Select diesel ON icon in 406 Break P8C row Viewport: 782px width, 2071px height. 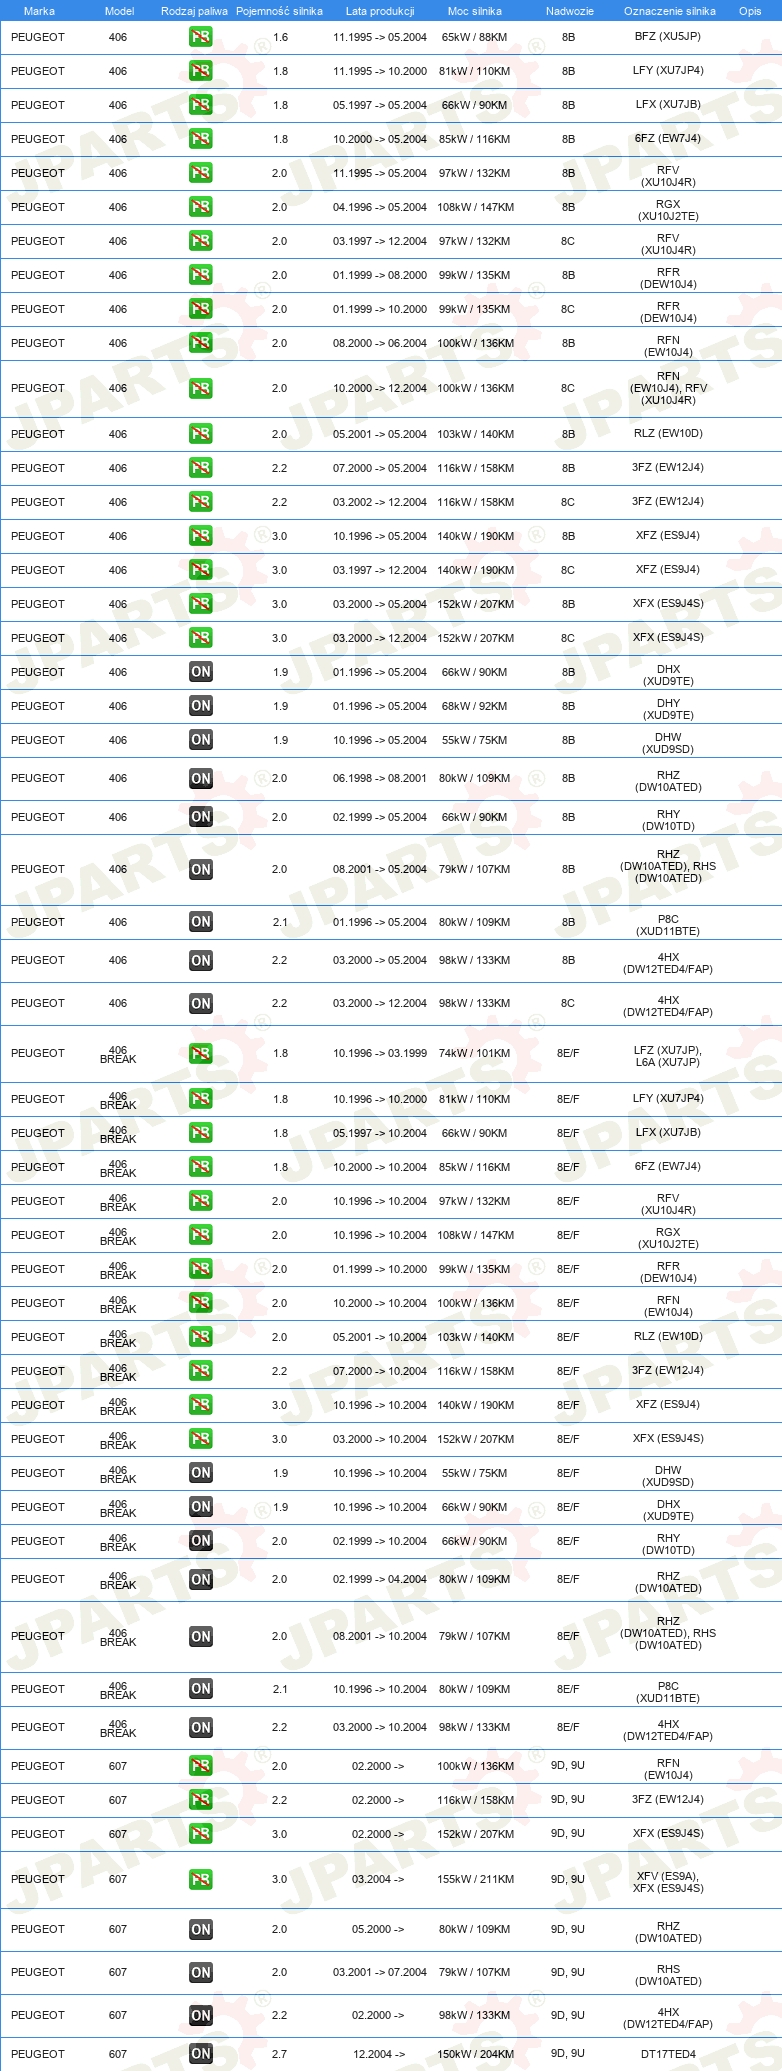click(200, 1689)
